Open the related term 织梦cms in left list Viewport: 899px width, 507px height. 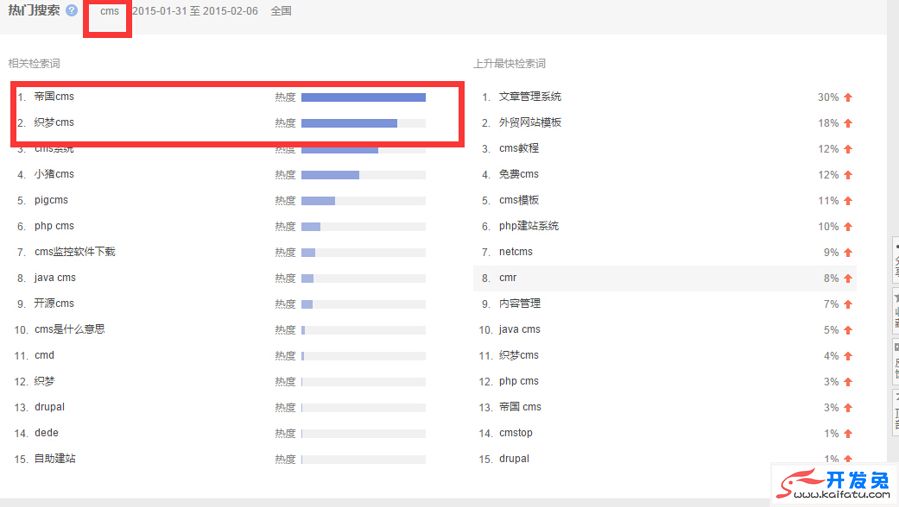[54, 122]
